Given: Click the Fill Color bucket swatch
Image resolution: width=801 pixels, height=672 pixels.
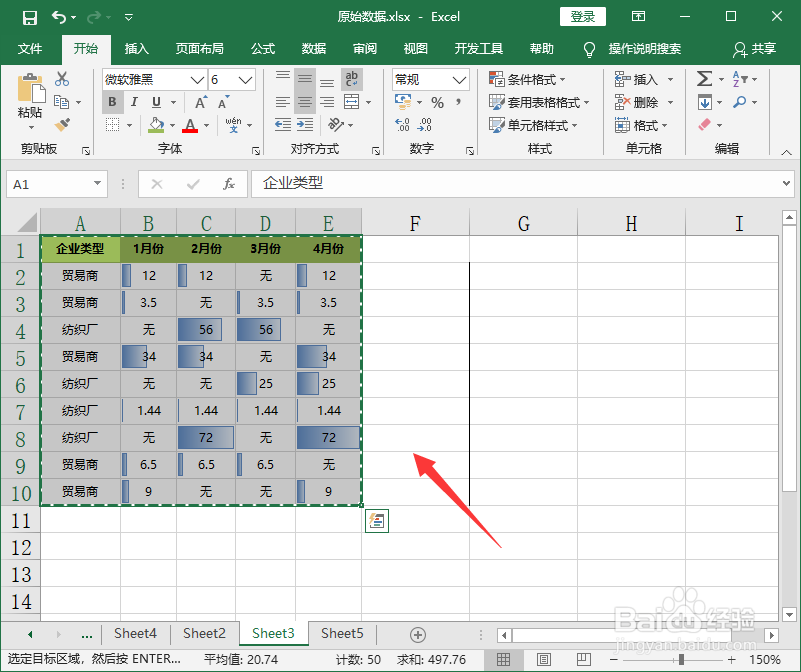Looking at the screenshot, I should 156,125.
